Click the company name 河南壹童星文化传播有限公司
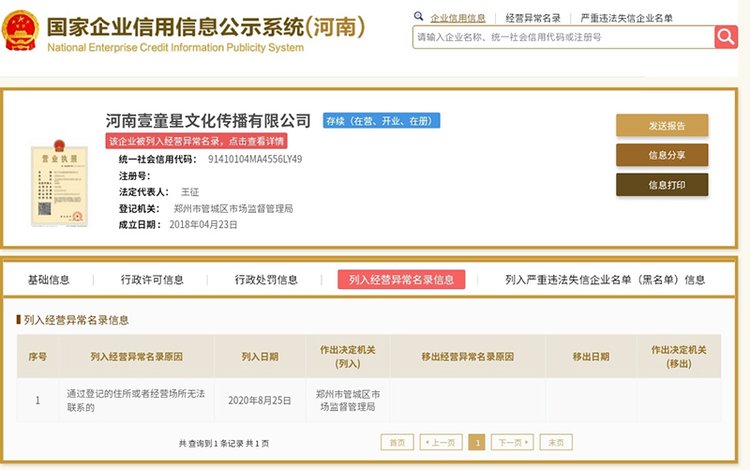The image size is (750, 470). 208,120
